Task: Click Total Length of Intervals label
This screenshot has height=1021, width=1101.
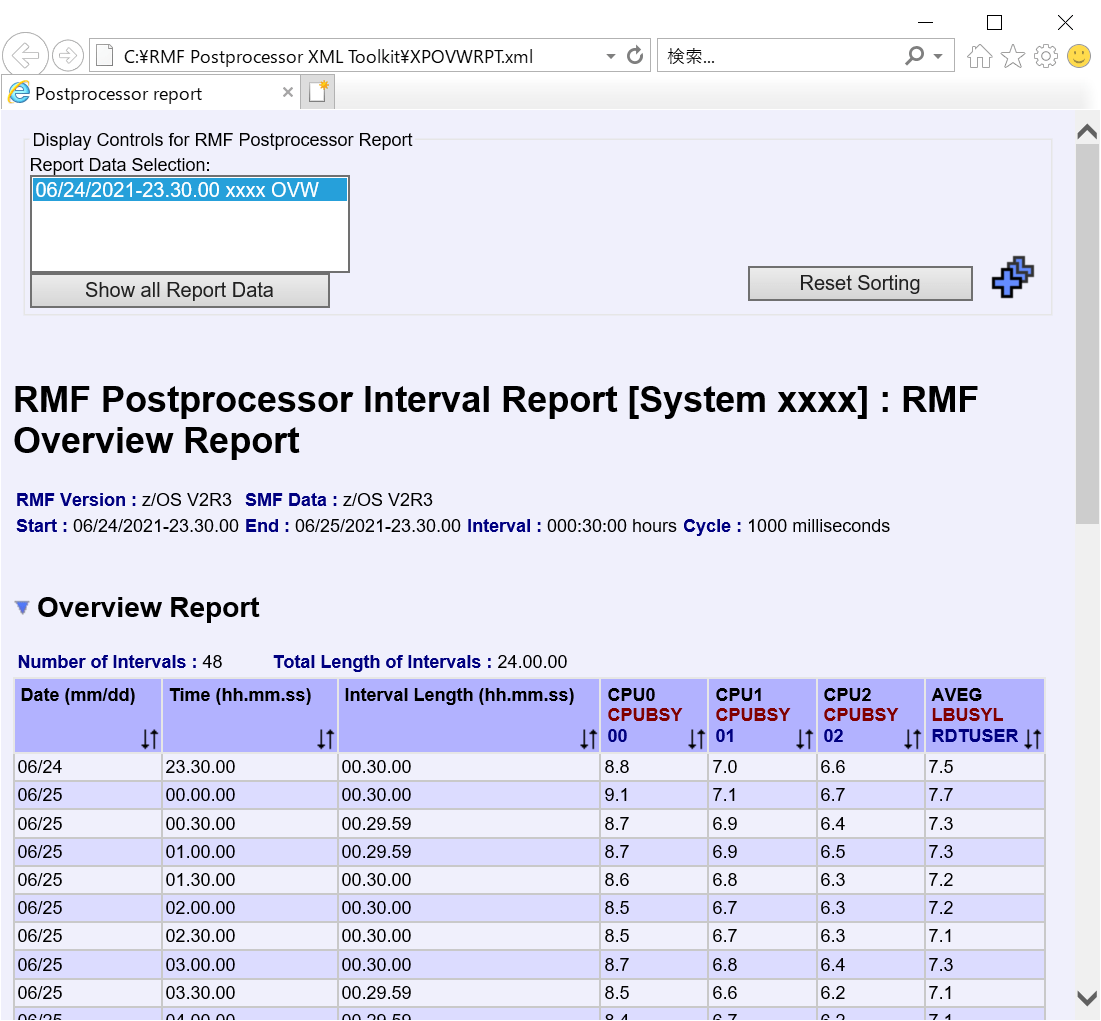Action: [383, 662]
